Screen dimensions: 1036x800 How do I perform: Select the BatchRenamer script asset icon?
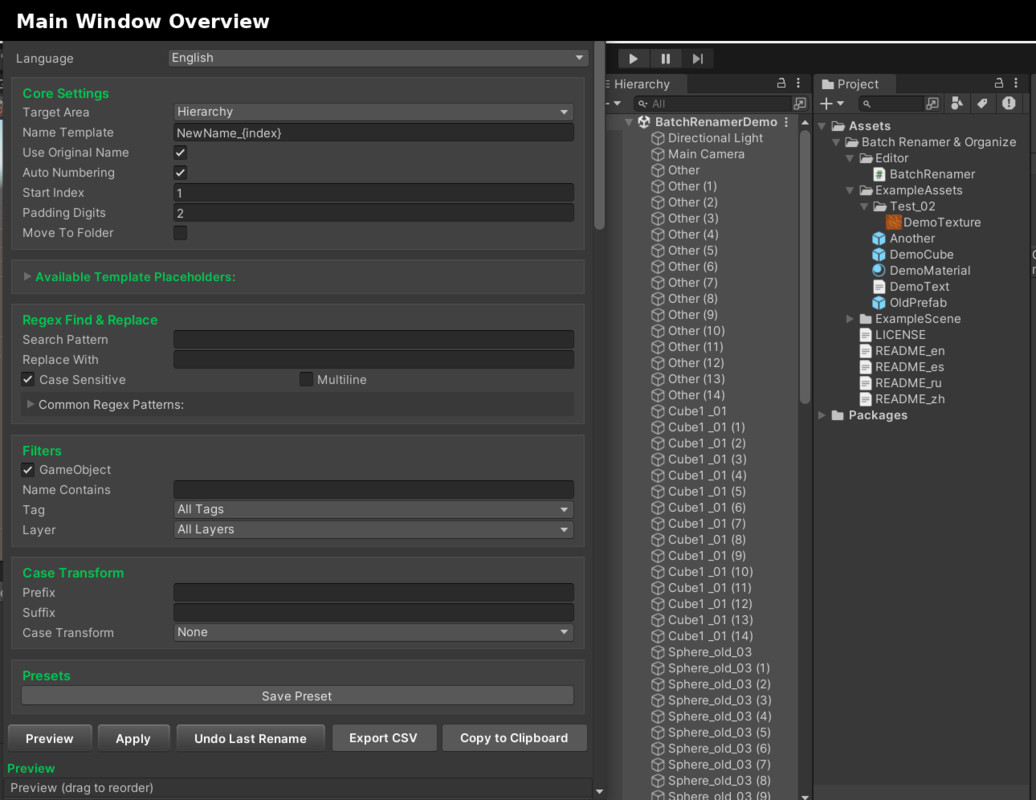(x=879, y=174)
